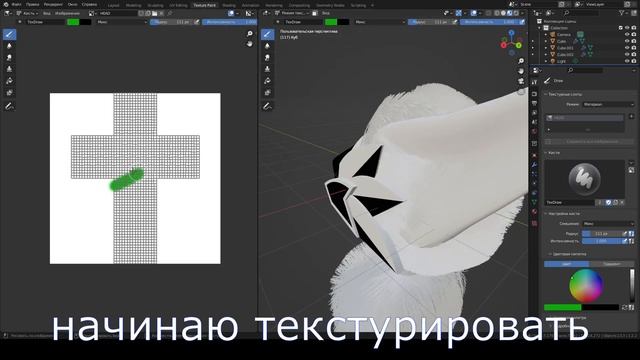
Task: Open Файл menu
Action: click(17, 4)
